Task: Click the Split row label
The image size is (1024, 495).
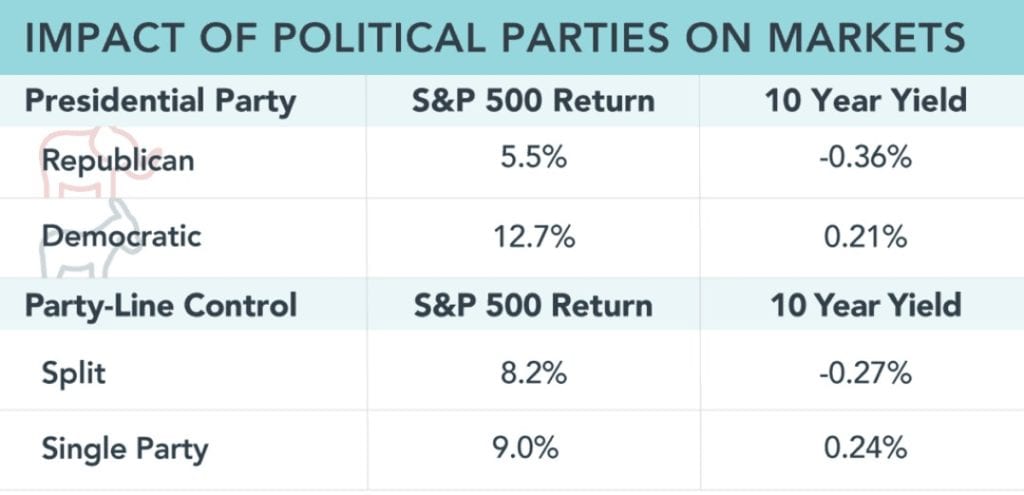Action: 73,374
